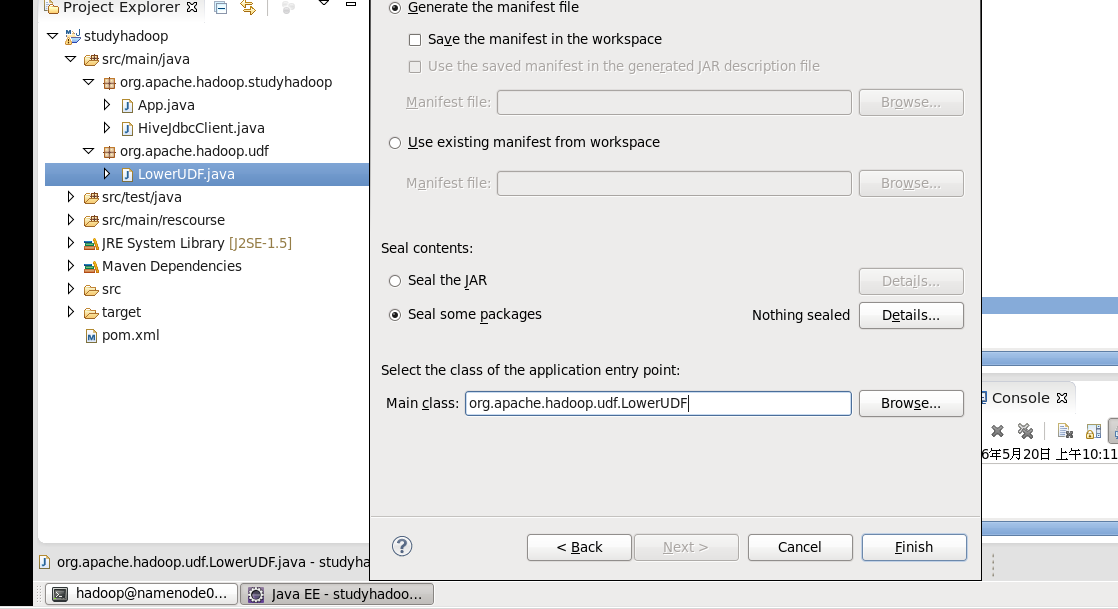The height and width of the screenshot is (609, 1118).
Task: Toggle Scroll Lock icon in Console
Action: pyautogui.click(x=1093, y=431)
